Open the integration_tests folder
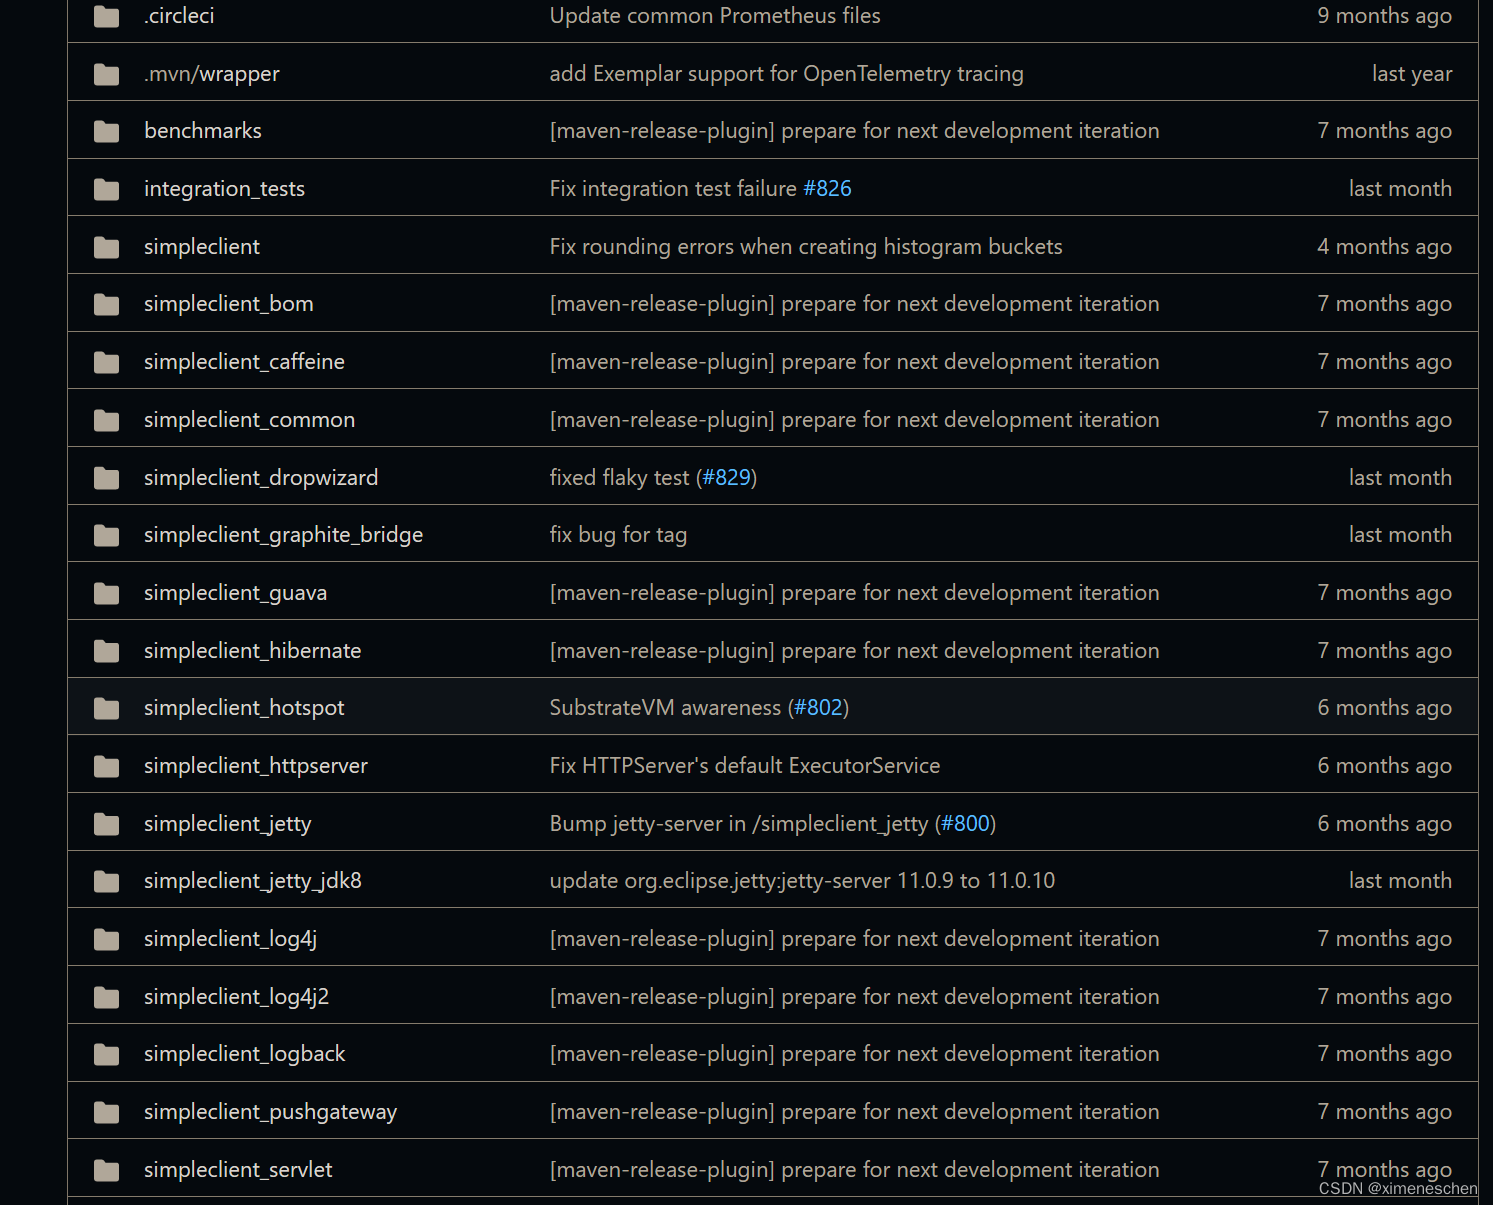 [x=224, y=189]
